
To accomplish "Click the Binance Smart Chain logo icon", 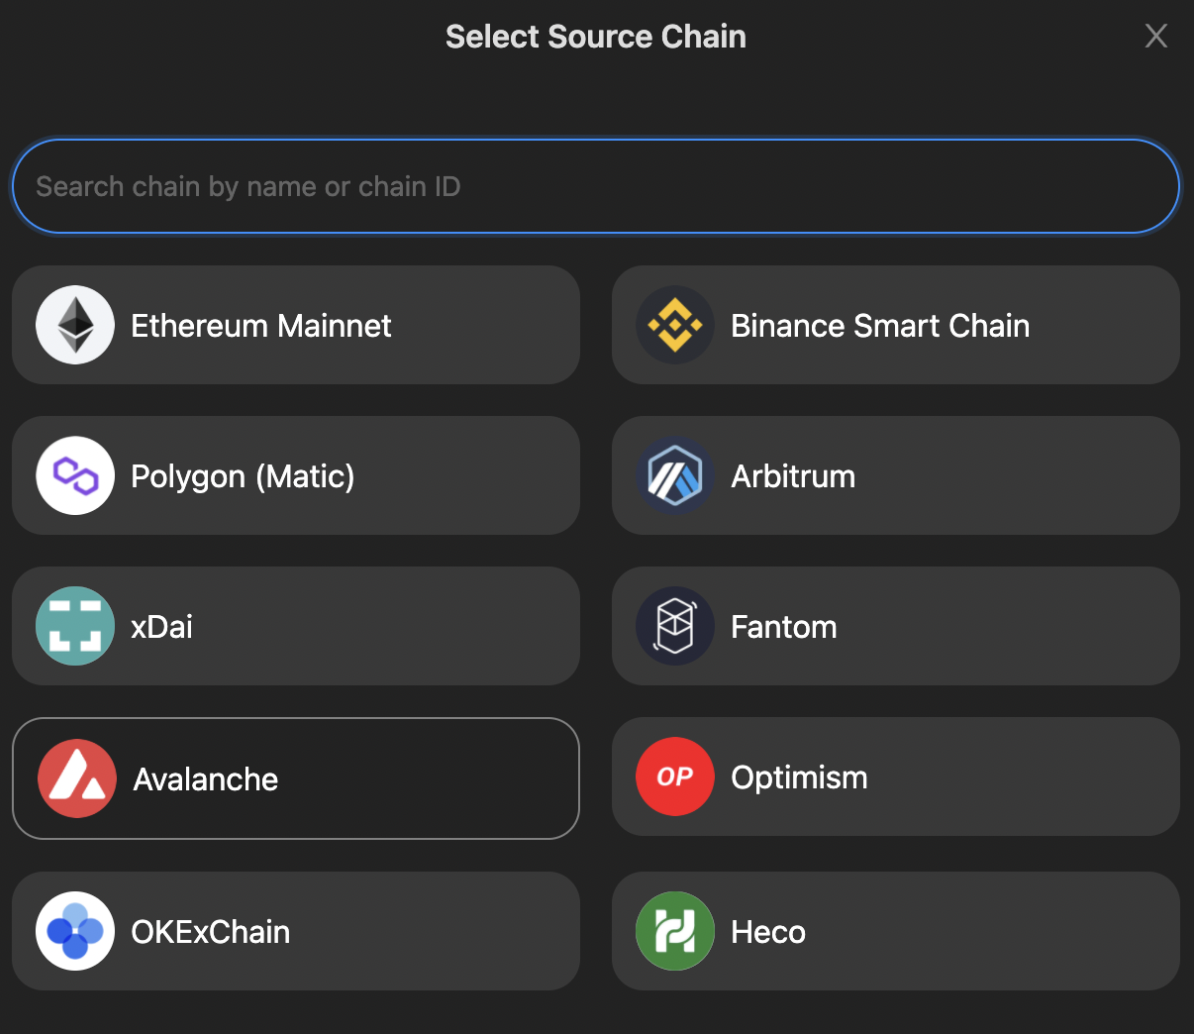I will (x=675, y=325).
